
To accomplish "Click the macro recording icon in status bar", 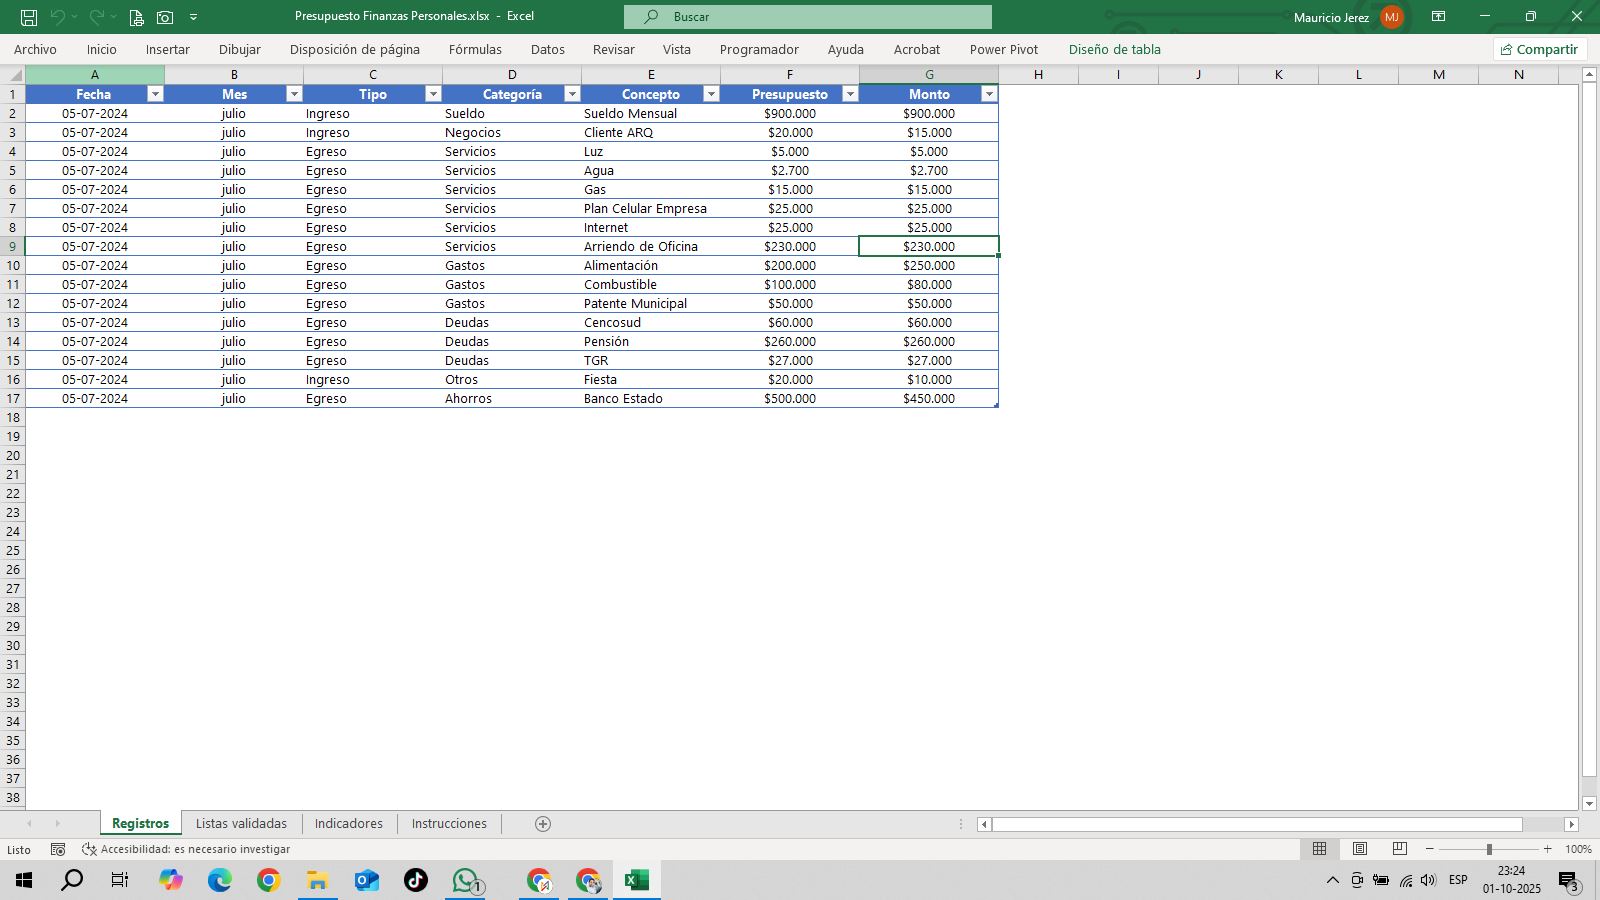I will pos(58,849).
